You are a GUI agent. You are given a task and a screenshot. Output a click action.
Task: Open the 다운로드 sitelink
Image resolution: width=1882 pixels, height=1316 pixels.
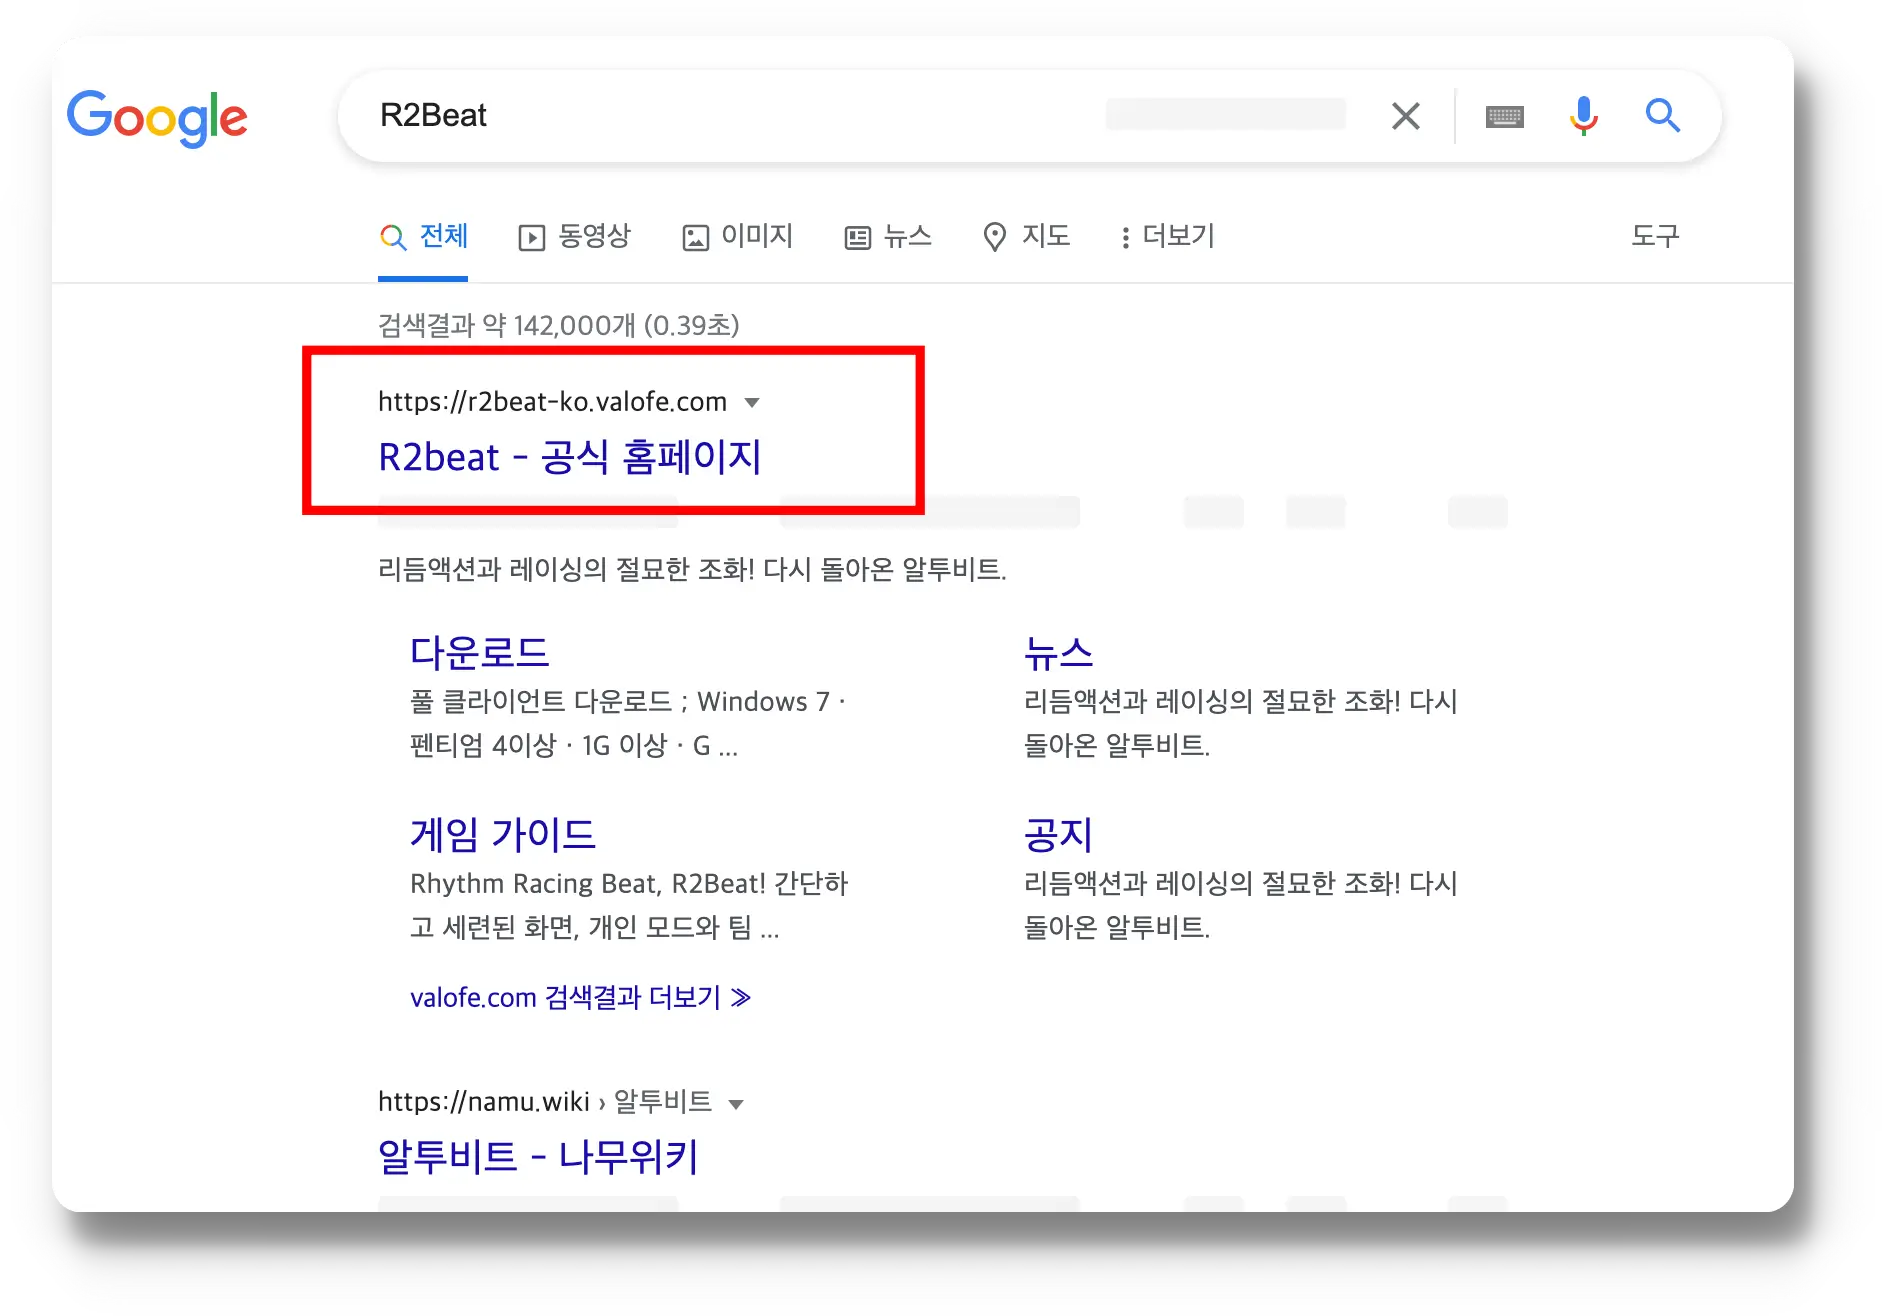click(480, 653)
